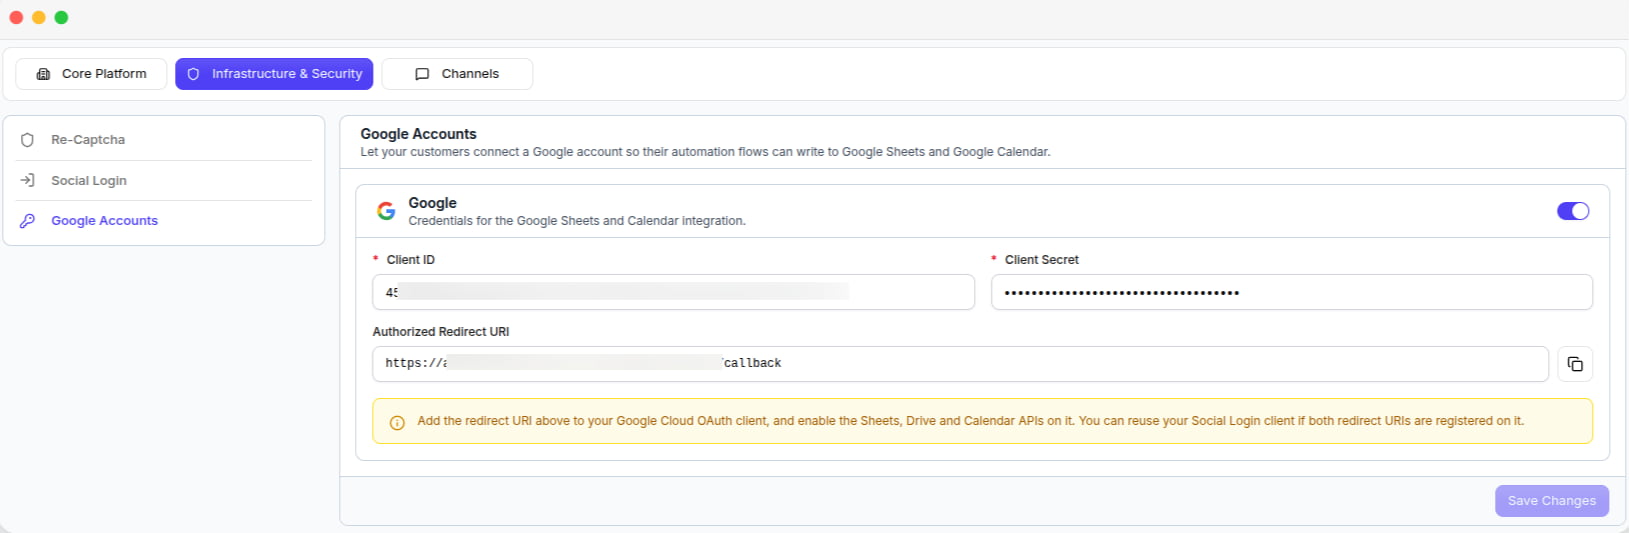
Task: Click the redirect URI notice text
Action: [x=970, y=421]
